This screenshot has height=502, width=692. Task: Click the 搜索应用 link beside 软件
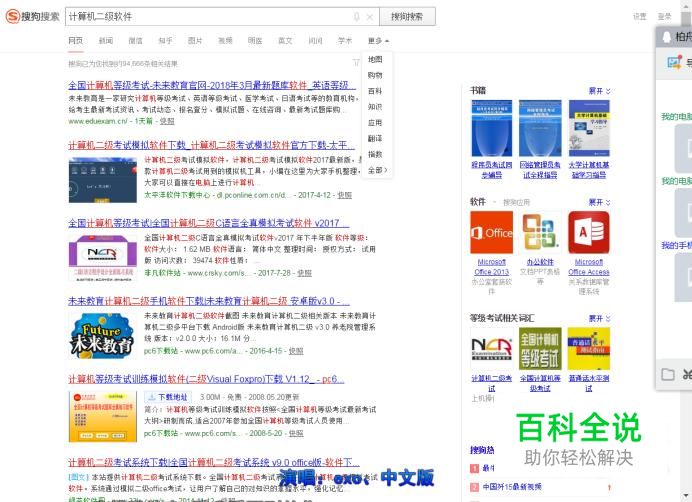pos(516,203)
